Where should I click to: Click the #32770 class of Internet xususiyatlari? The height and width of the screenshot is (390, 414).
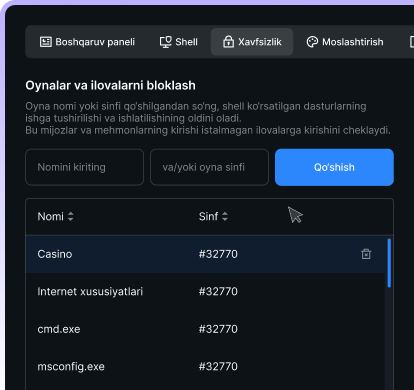(x=218, y=292)
